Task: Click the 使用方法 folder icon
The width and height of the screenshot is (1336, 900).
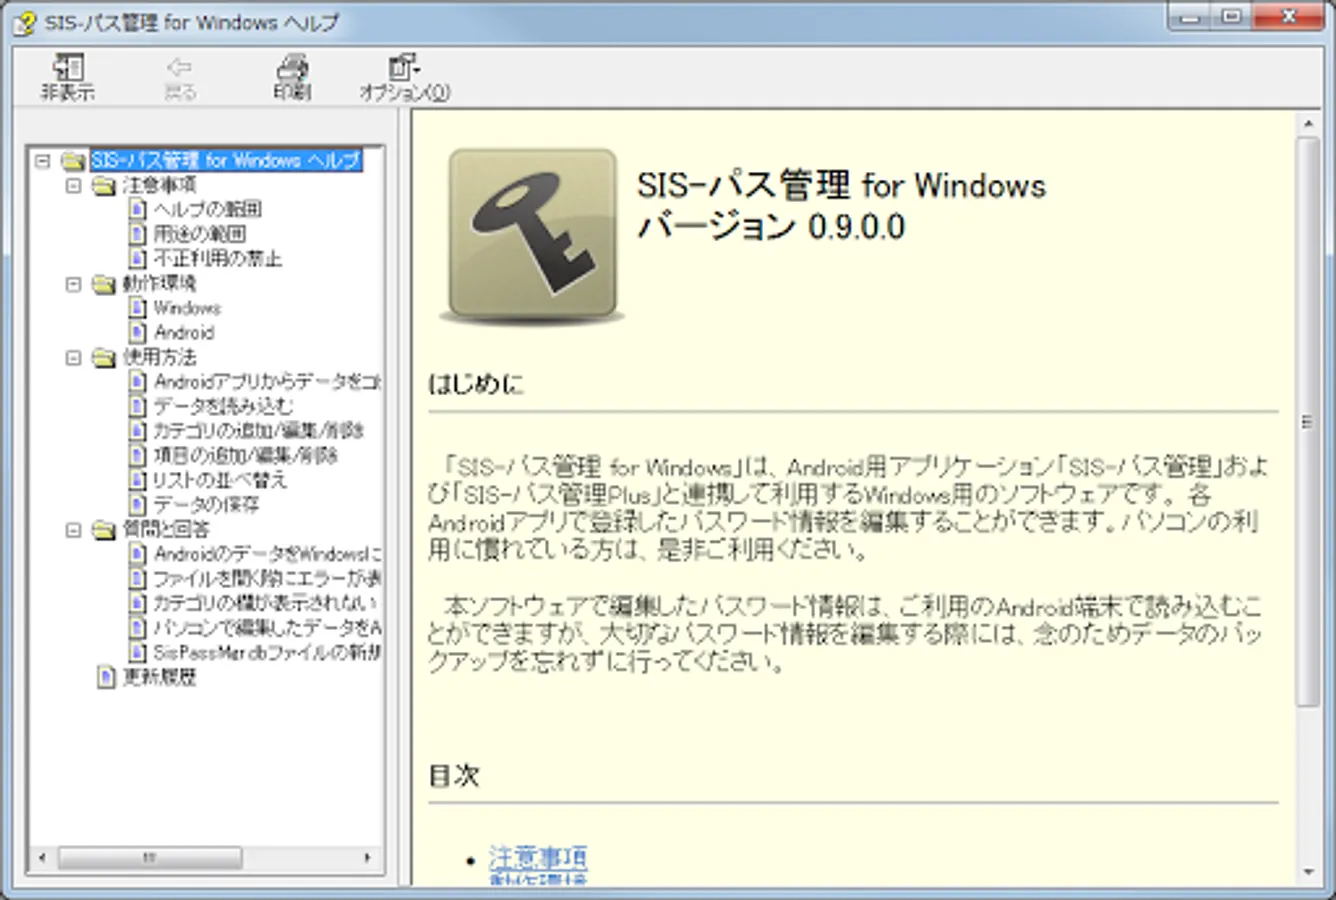Action: coord(104,358)
